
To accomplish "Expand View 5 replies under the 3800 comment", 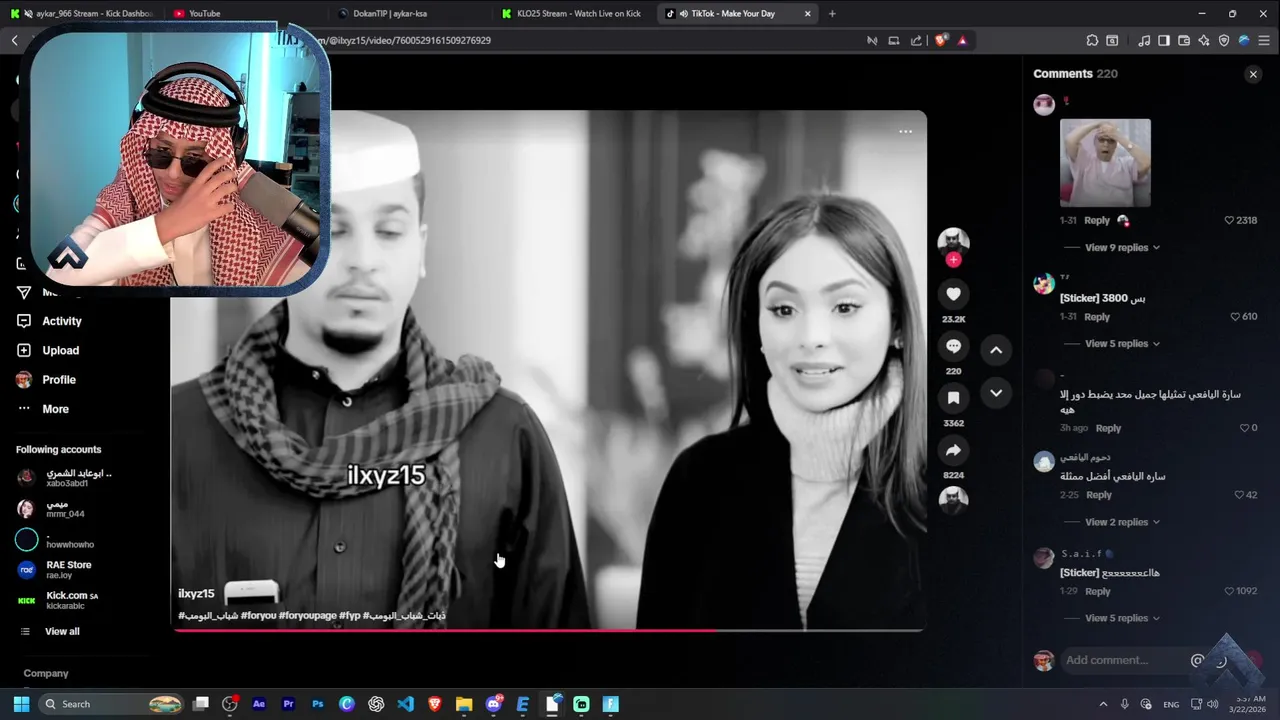I will point(1122,343).
